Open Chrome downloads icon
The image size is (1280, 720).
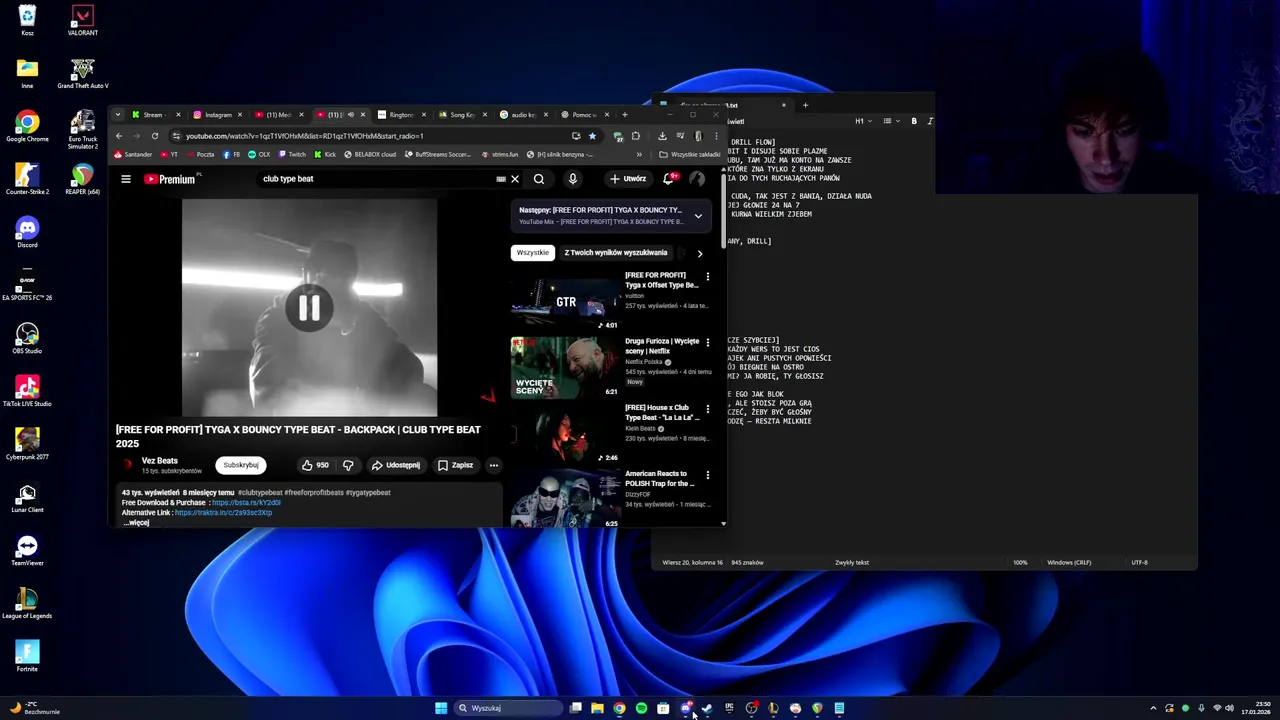coord(661,136)
